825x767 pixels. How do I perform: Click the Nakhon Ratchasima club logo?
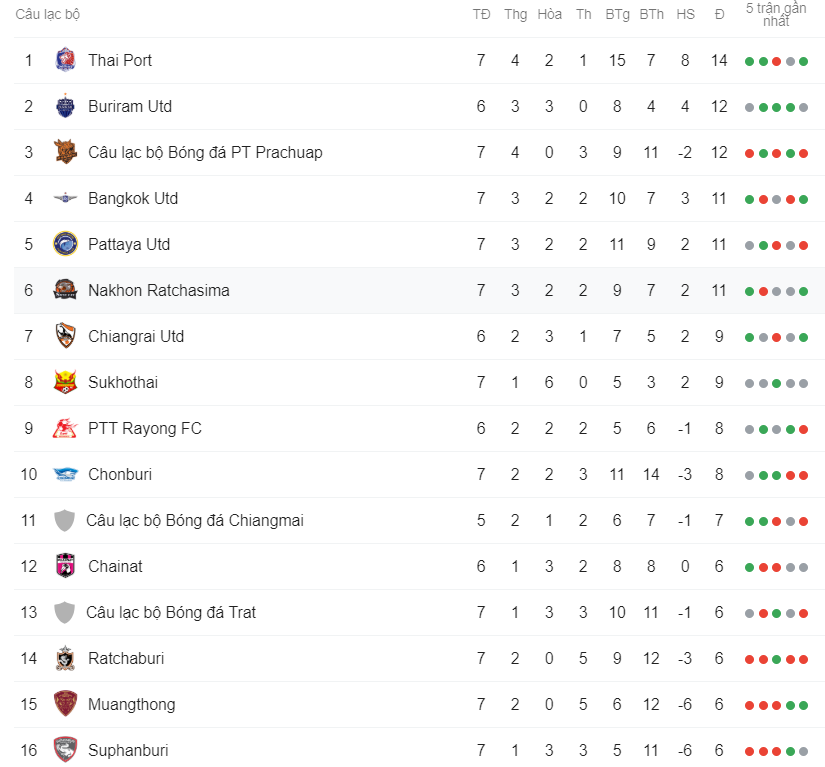(x=65, y=290)
